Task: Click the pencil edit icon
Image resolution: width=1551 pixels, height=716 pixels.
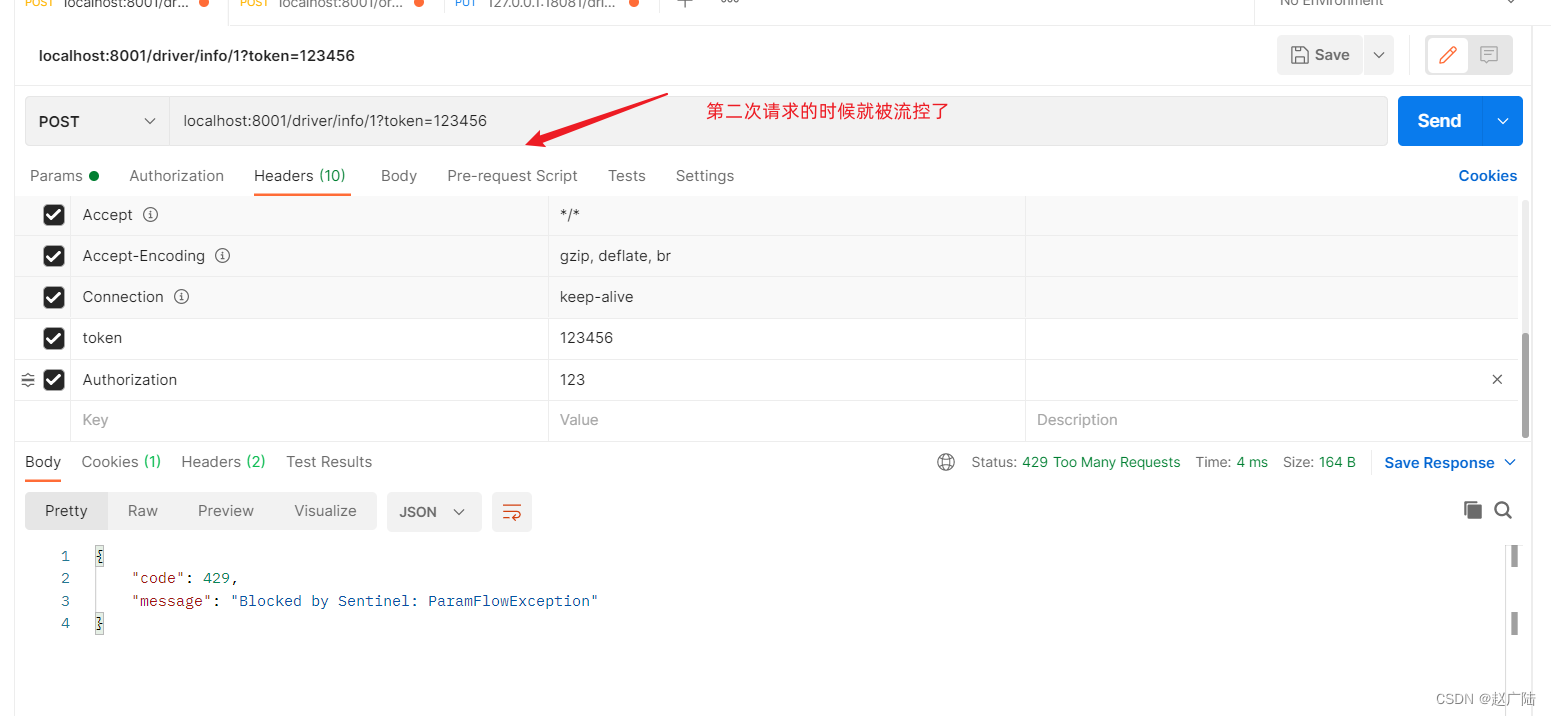Action: coord(1447,55)
